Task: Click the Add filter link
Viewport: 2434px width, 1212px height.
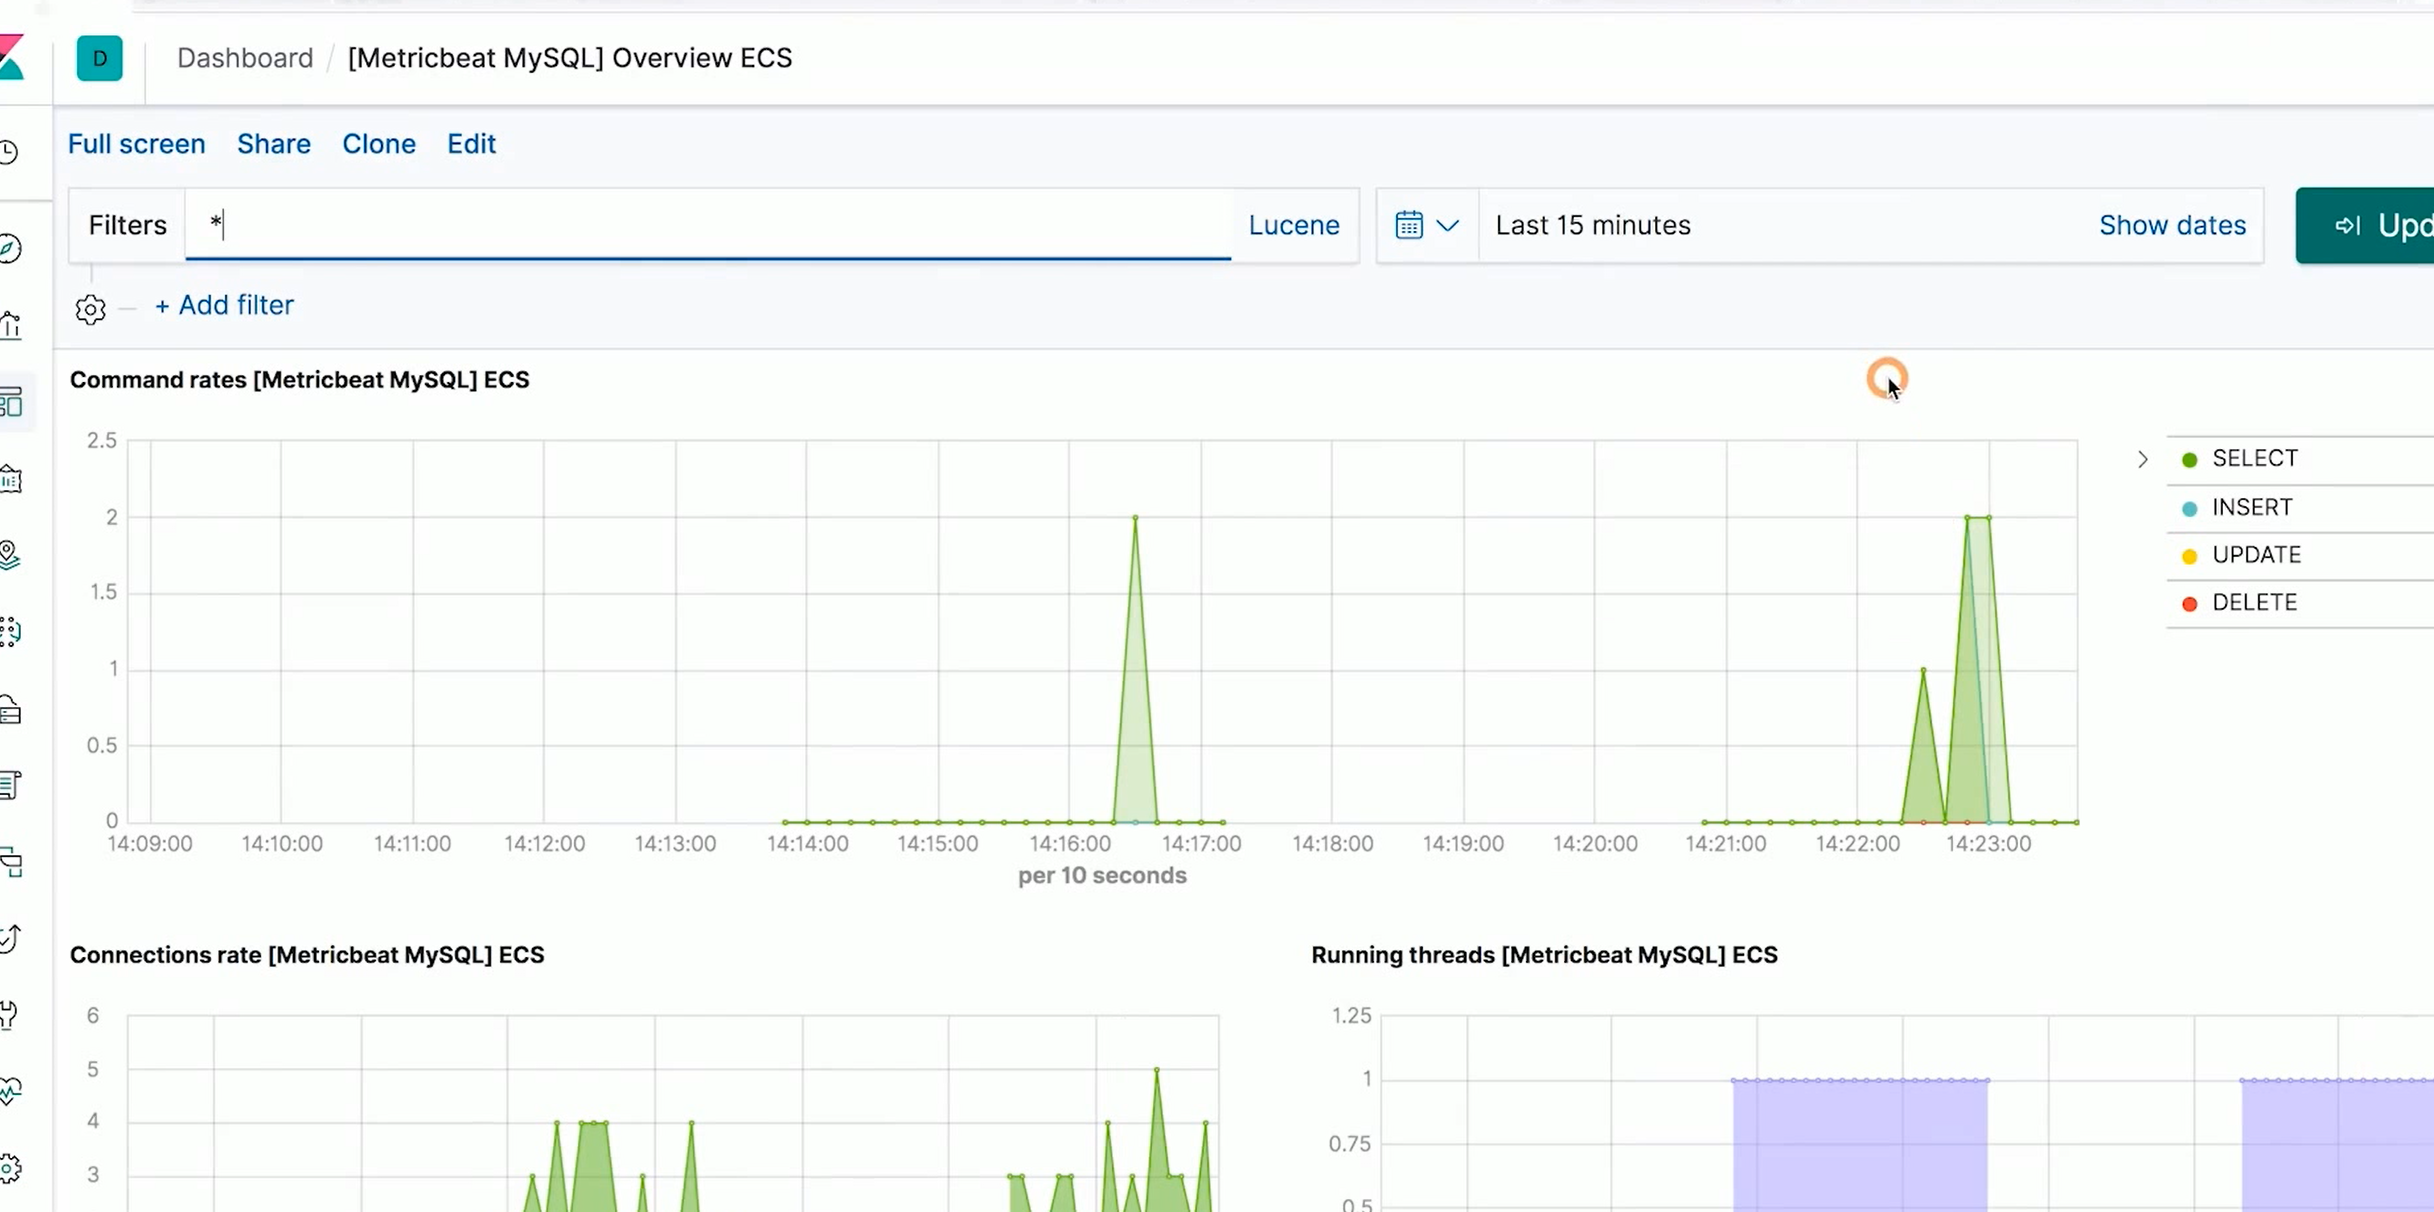Action: (224, 305)
